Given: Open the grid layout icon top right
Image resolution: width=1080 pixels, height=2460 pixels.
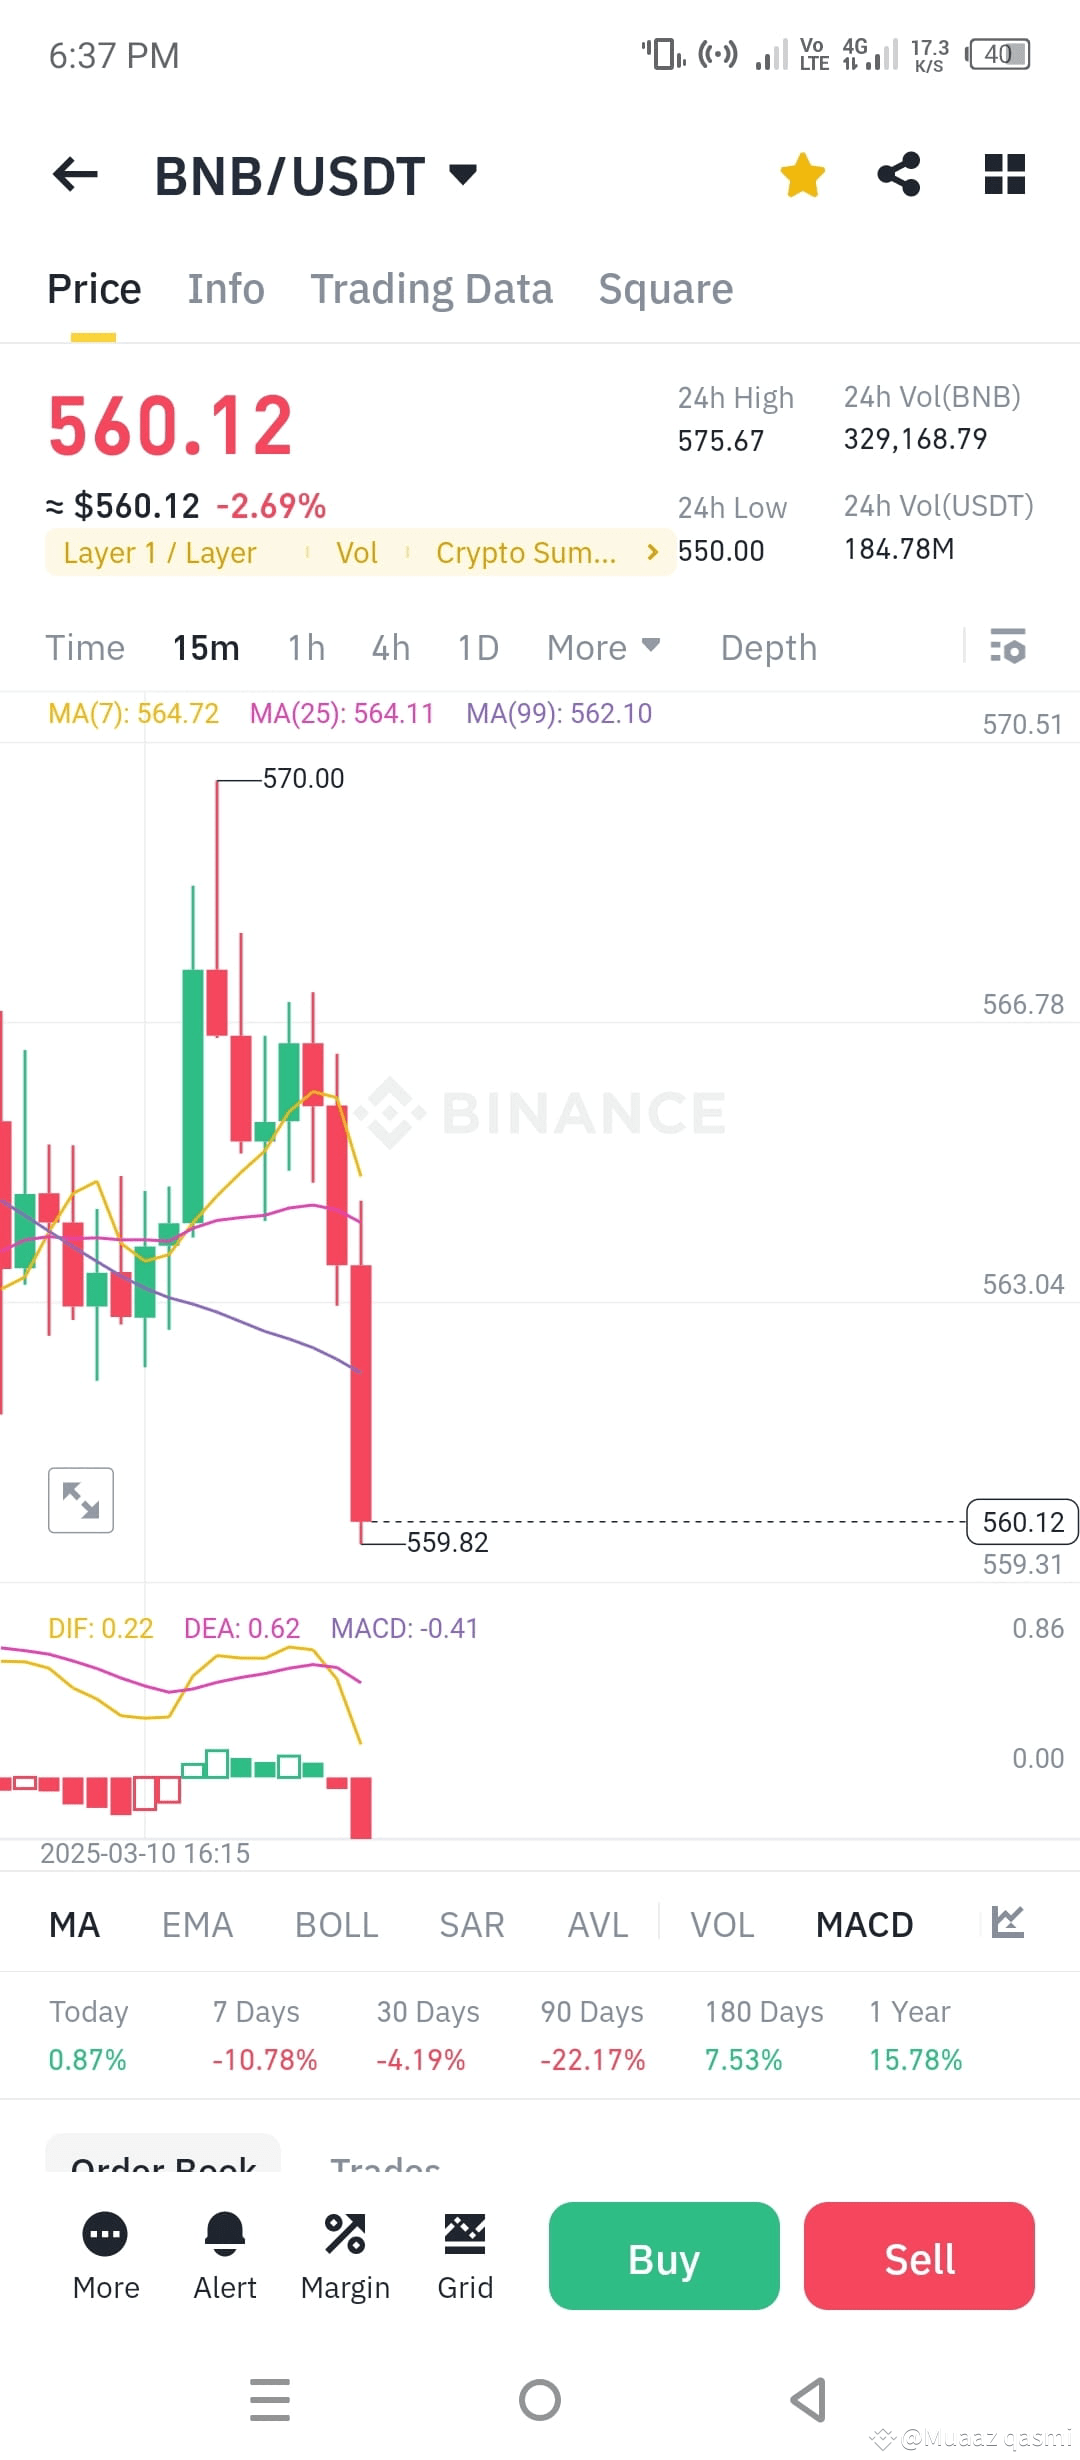Looking at the screenshot, I should 1005,174.
